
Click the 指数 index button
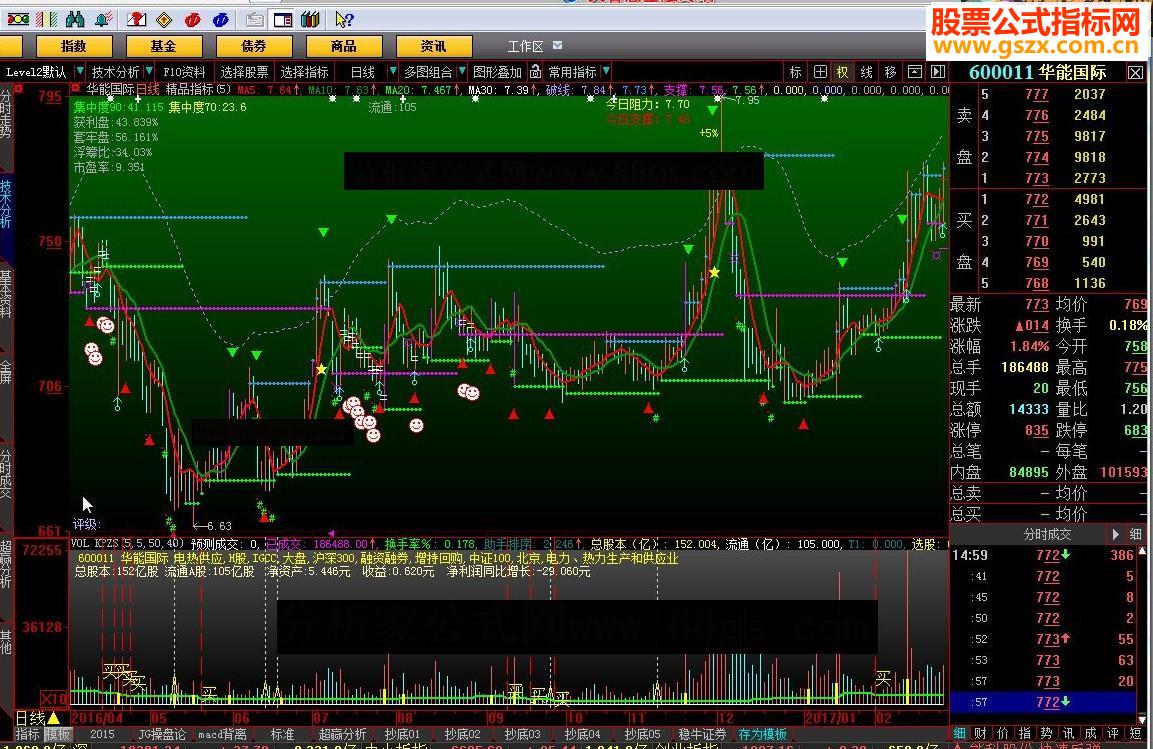point(74,46)
